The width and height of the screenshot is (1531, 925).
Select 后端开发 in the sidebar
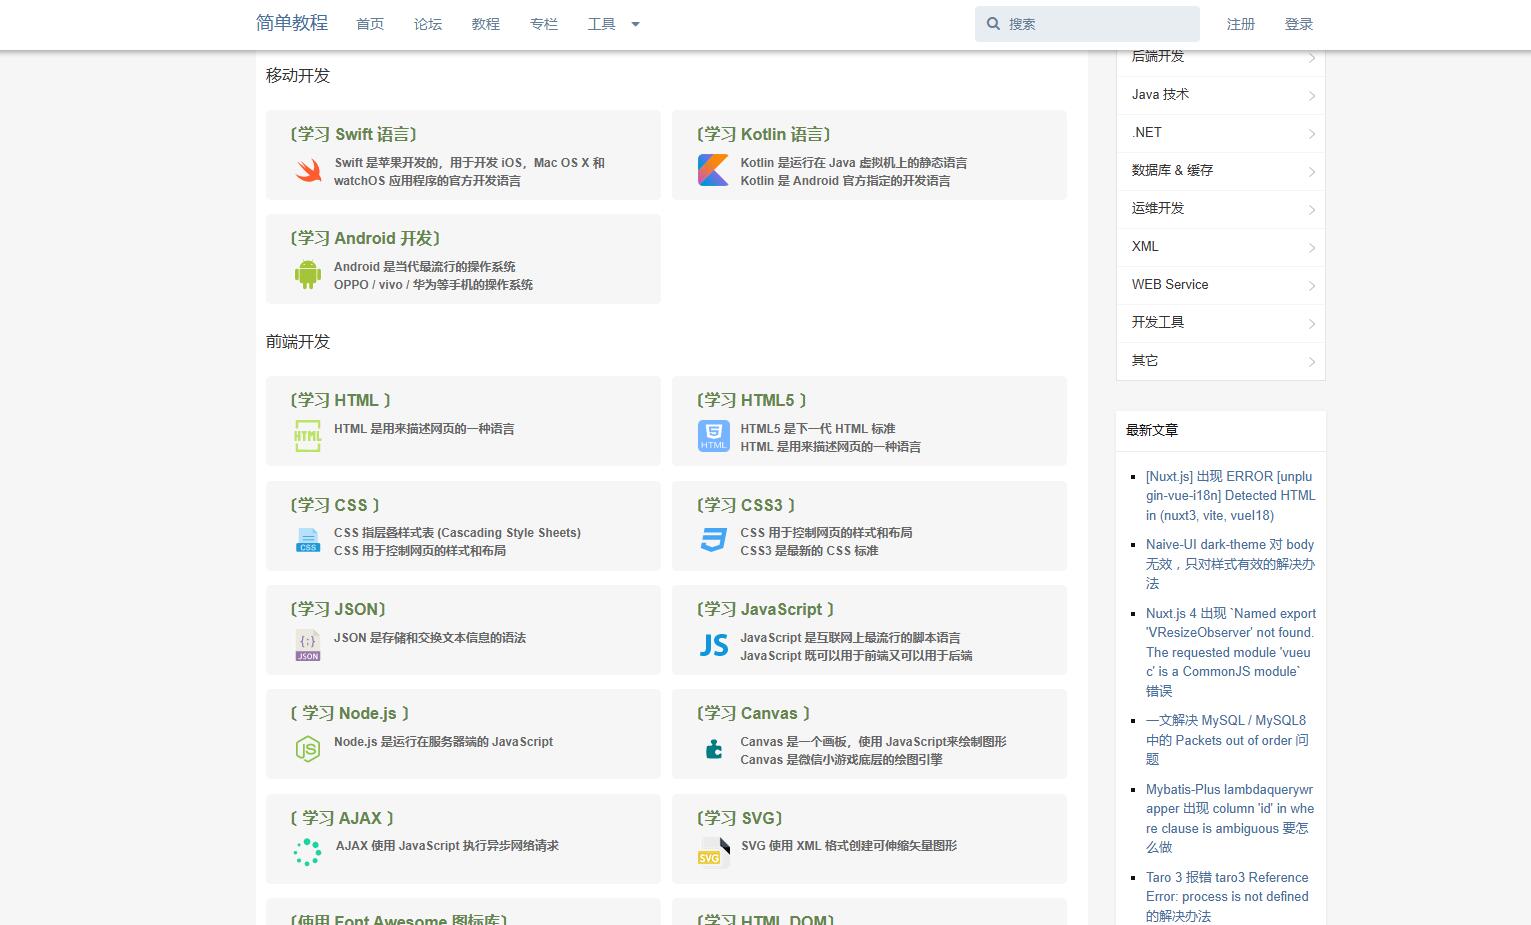click(1158, 56)
